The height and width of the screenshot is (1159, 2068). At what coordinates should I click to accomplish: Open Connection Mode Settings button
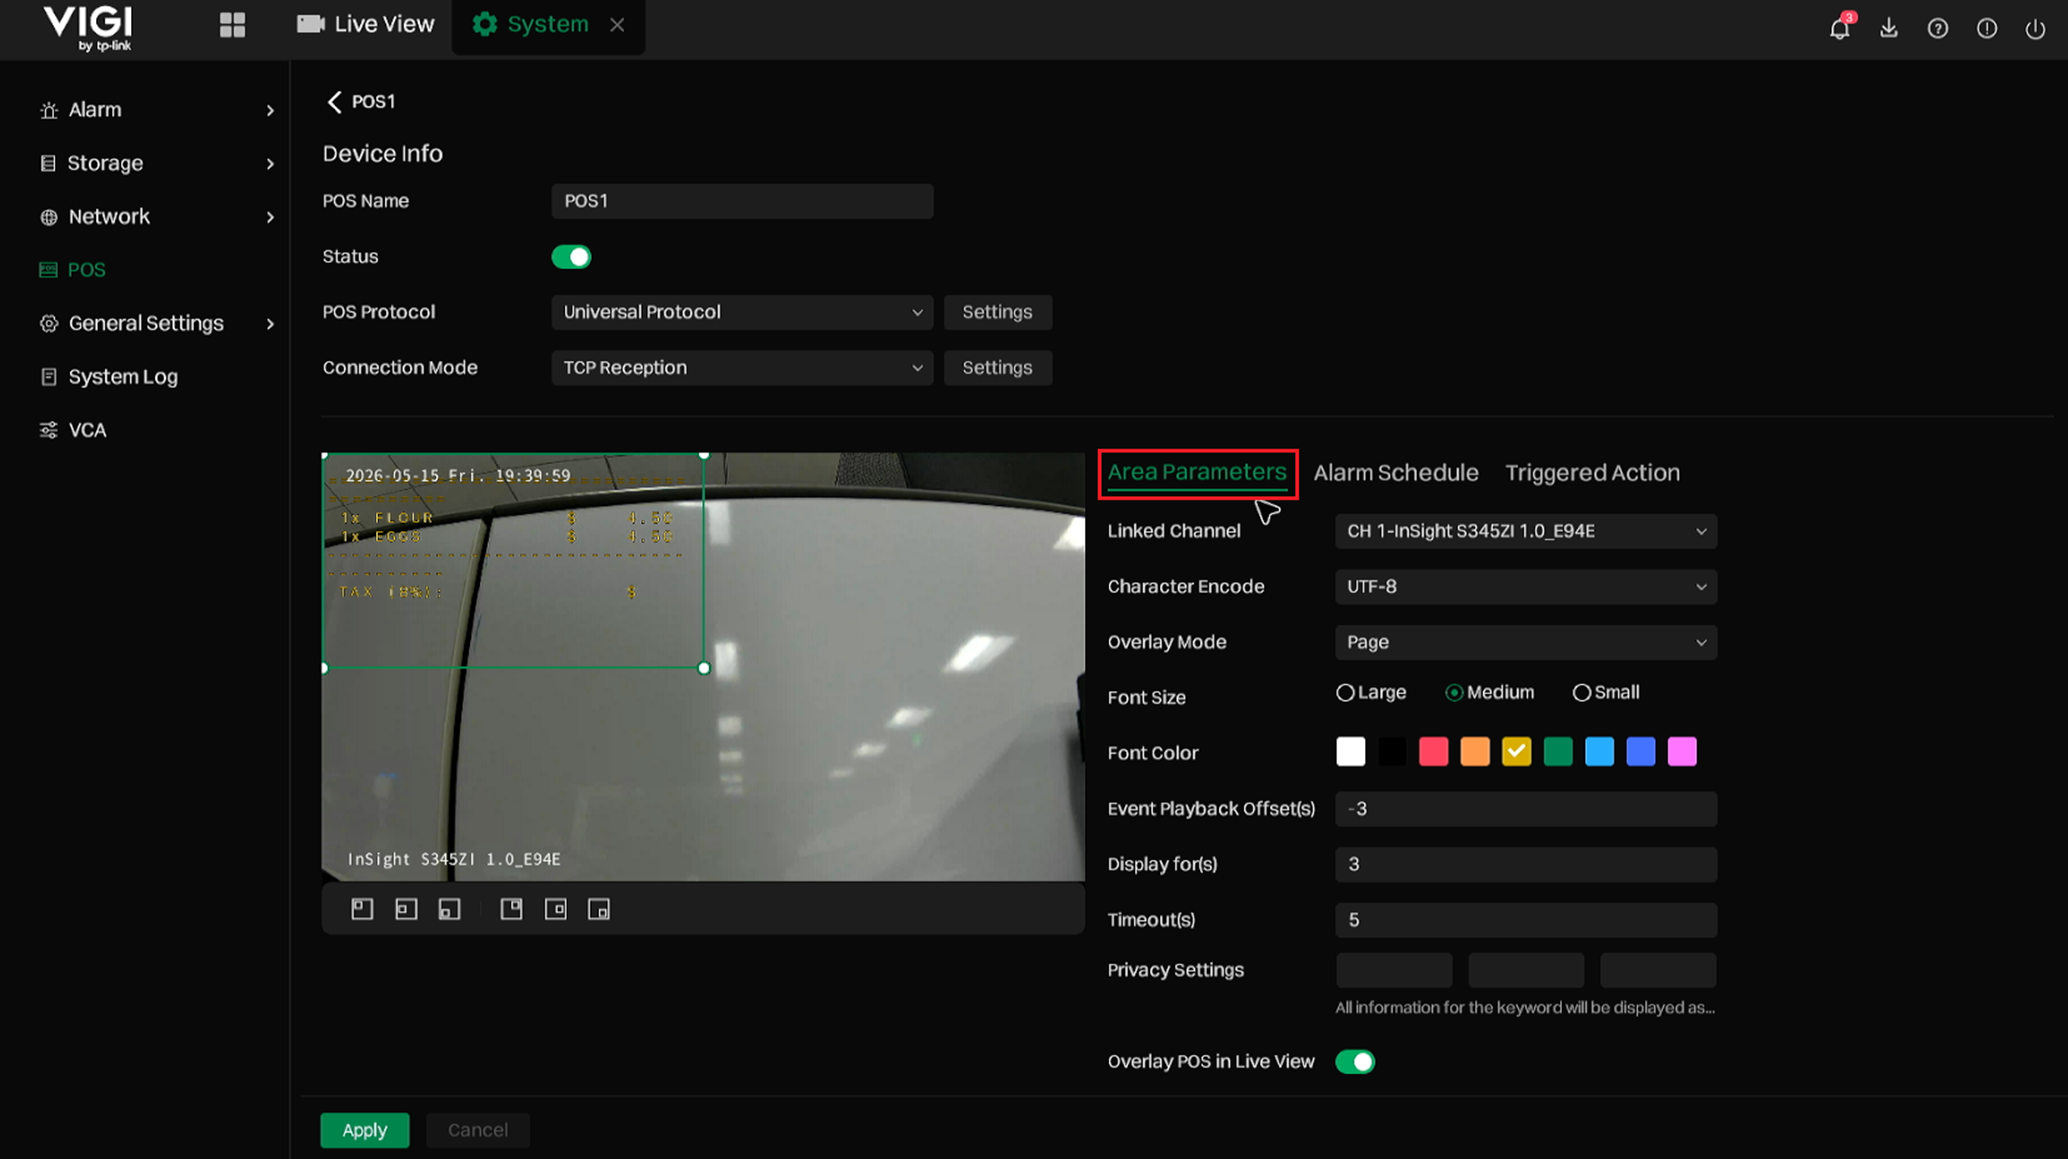(997, 368)
